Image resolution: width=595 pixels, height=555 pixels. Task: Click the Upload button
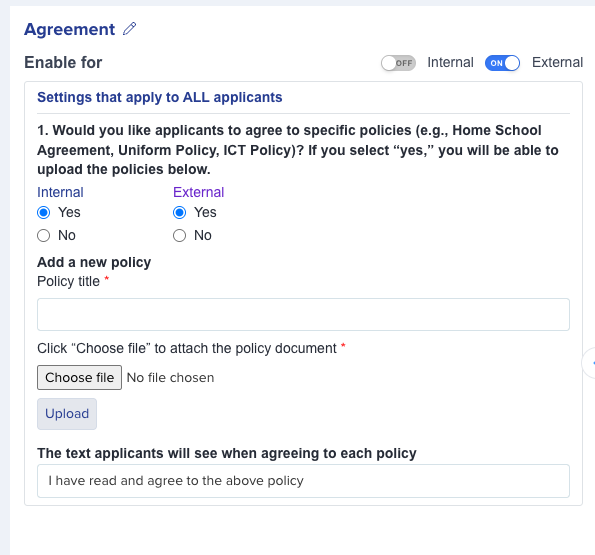(67, 414)
